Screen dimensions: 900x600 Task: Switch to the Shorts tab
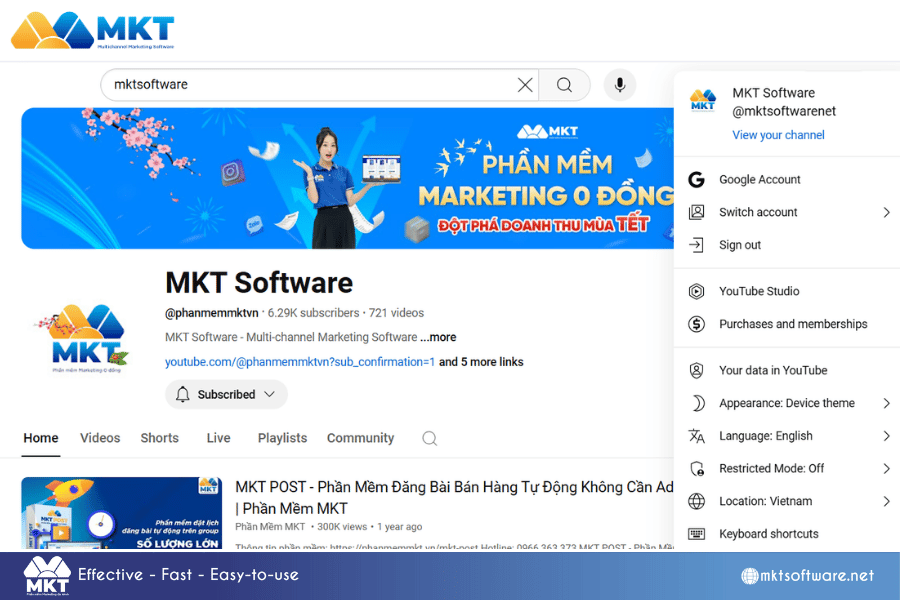click(x=160, y=438)
